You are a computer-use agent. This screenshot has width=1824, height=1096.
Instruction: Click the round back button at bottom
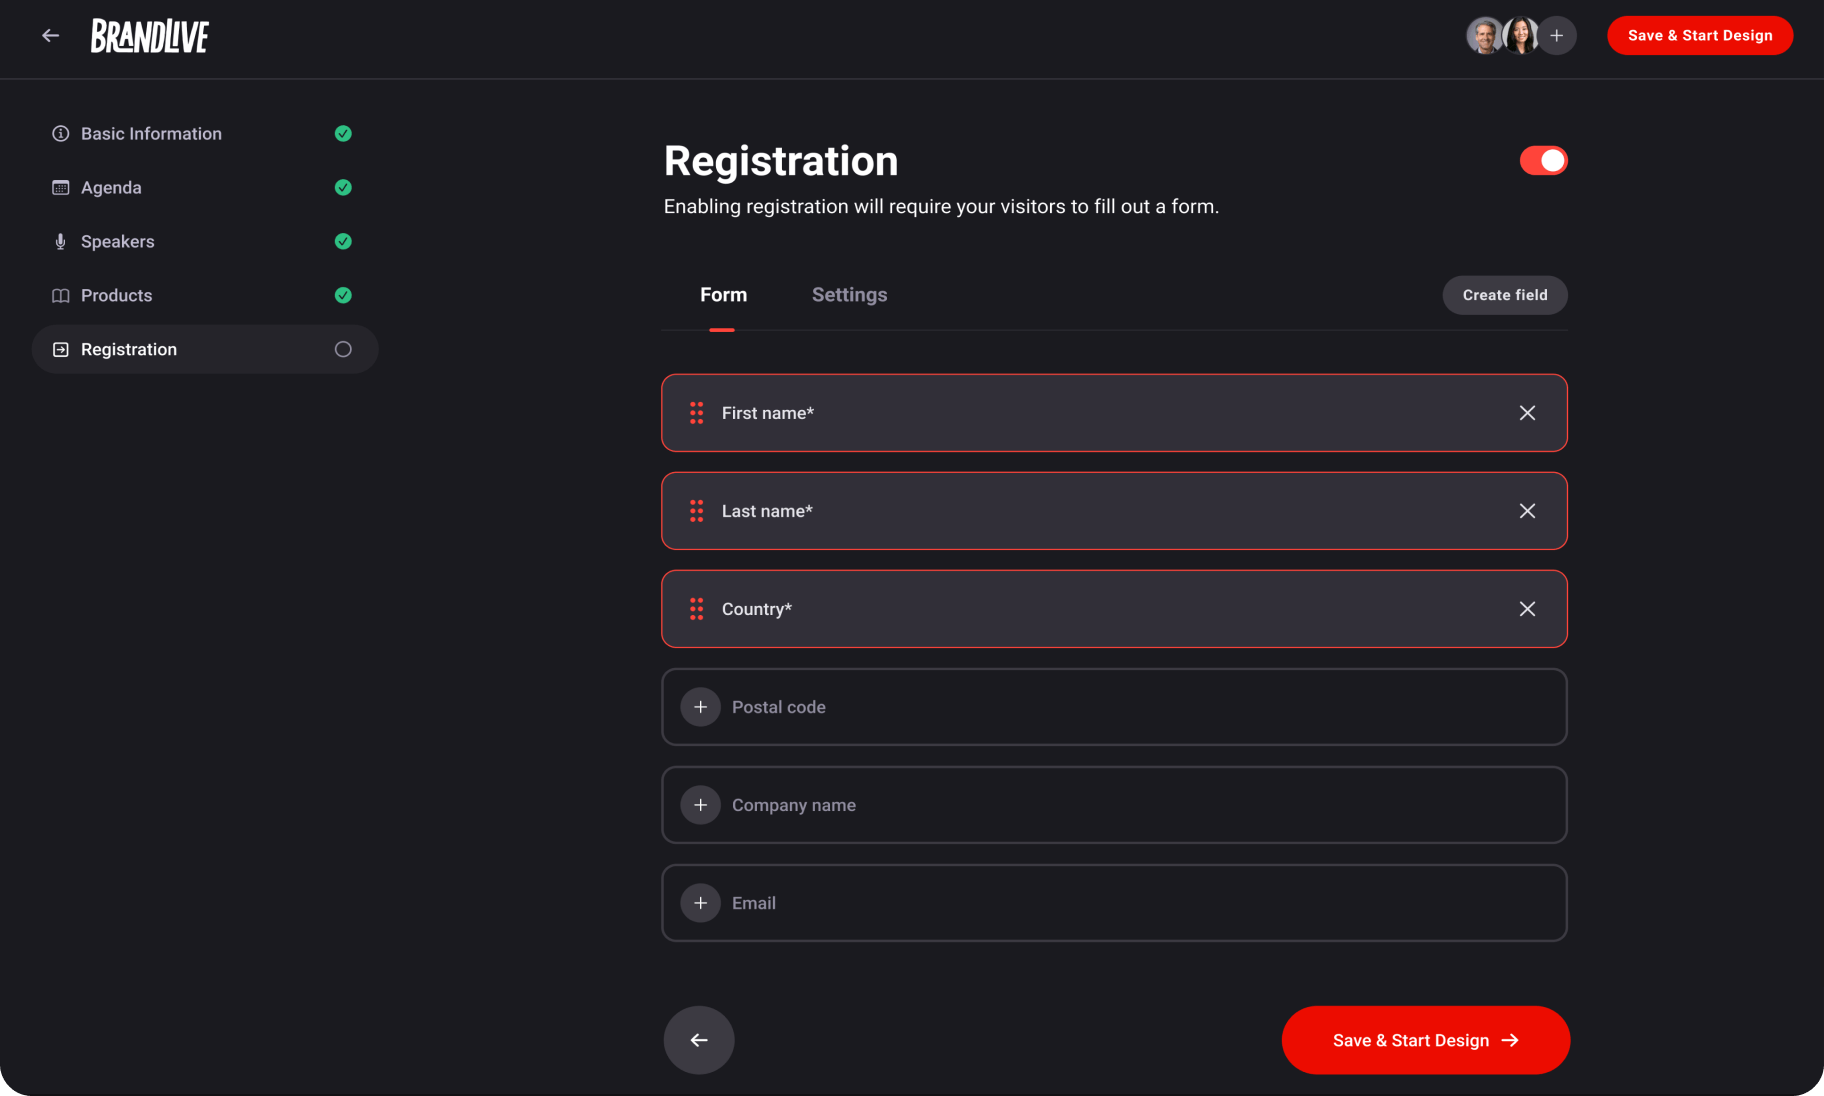click(x=699, y=1040)
